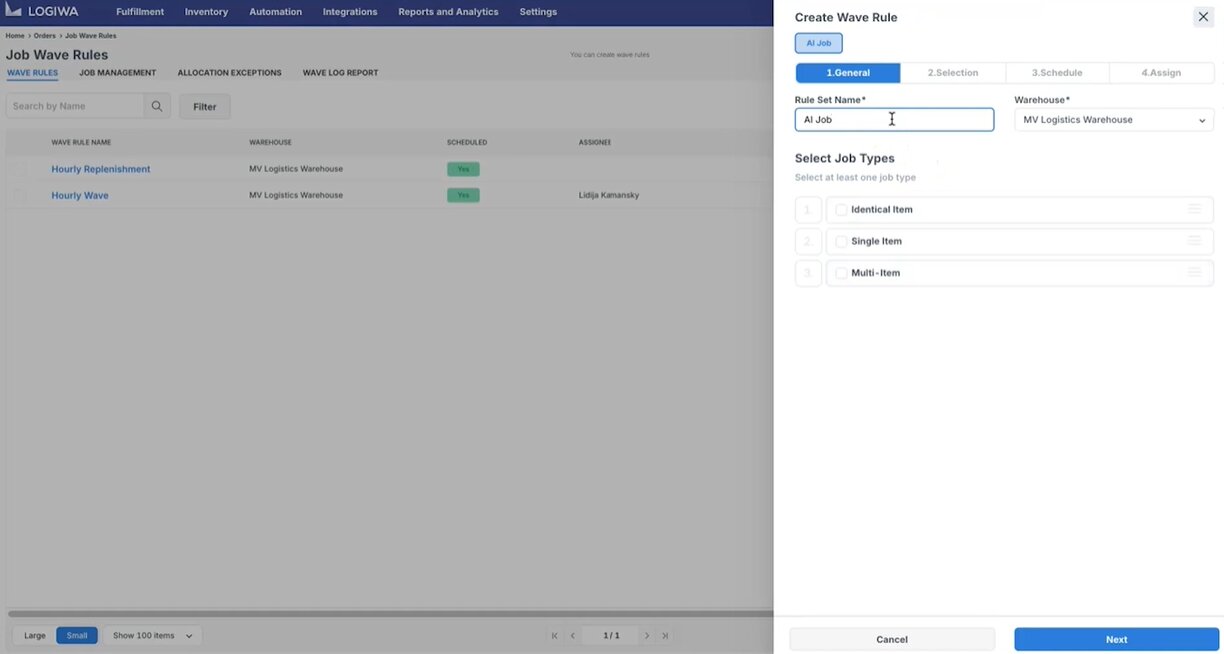Tick the Multi-Item job type checkbox
The image size is (1224, 654).
pos(841,273)
